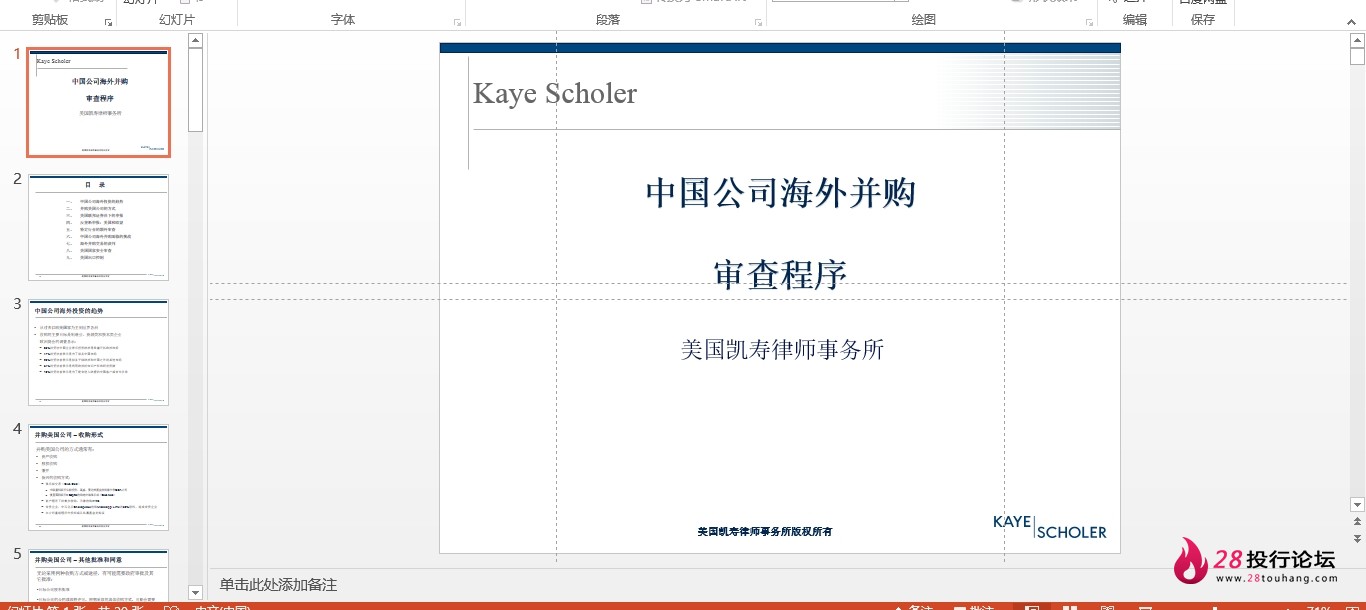The width and height of the screenshot is (1366, 610).
Task: Go to previous slide with double-up arrow
Action: coord(1357,522)
